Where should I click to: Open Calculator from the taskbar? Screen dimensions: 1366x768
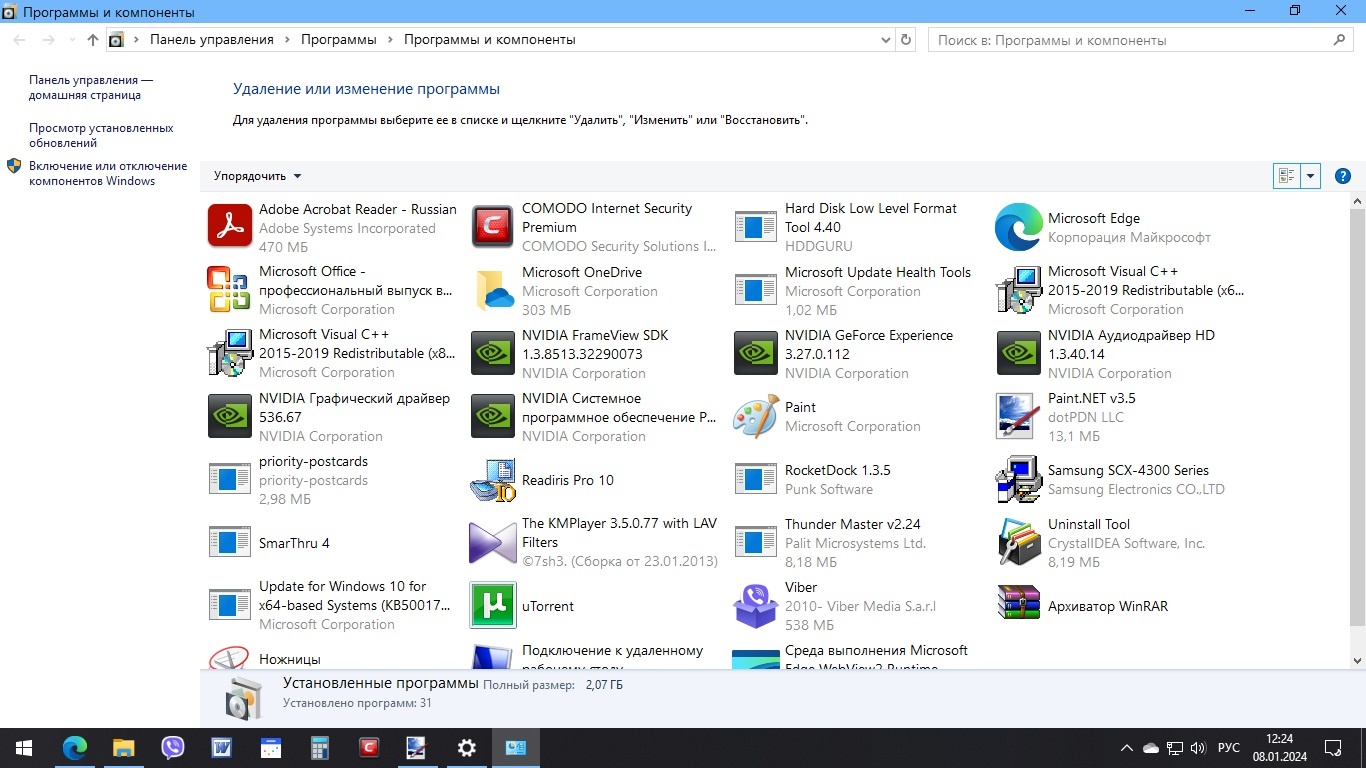(x=320, y=747)
